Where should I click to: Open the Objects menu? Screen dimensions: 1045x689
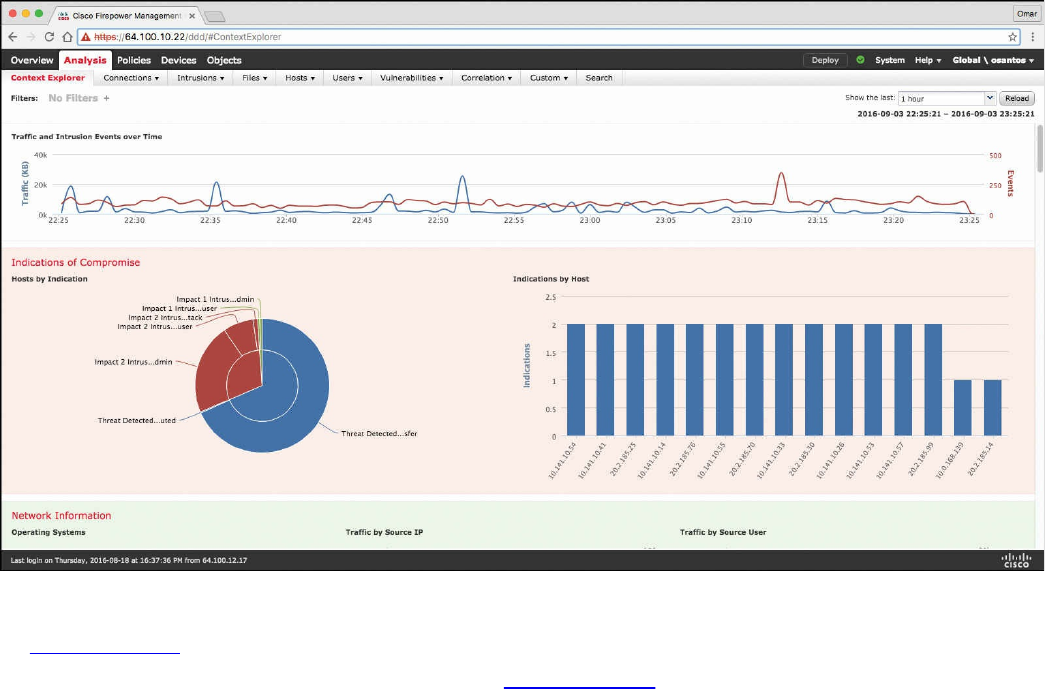point(224,60)
